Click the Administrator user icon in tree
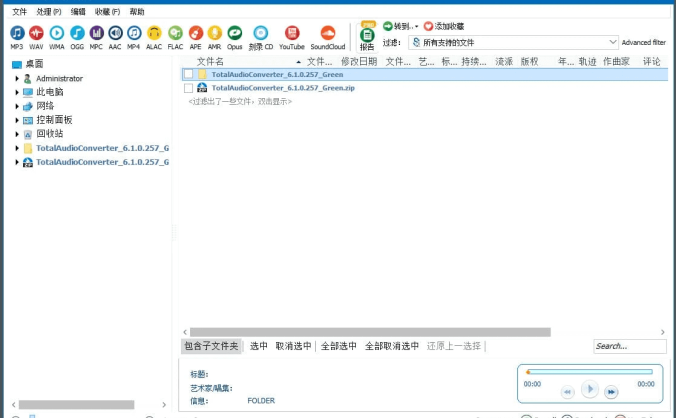Viewport: 676px width, 418px height. (x=28, y=78)
